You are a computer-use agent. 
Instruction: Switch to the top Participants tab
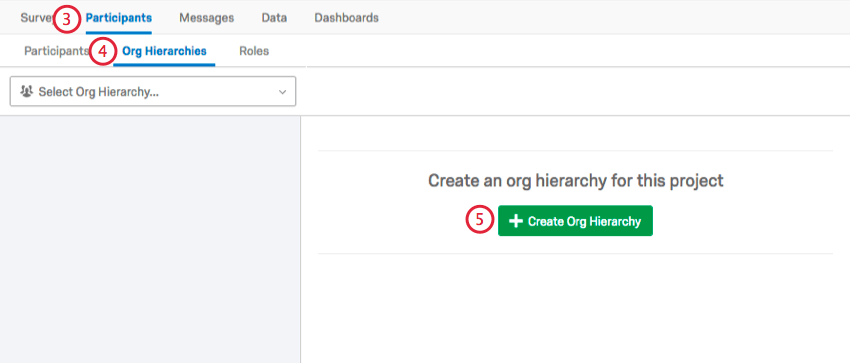coord(119,18)
